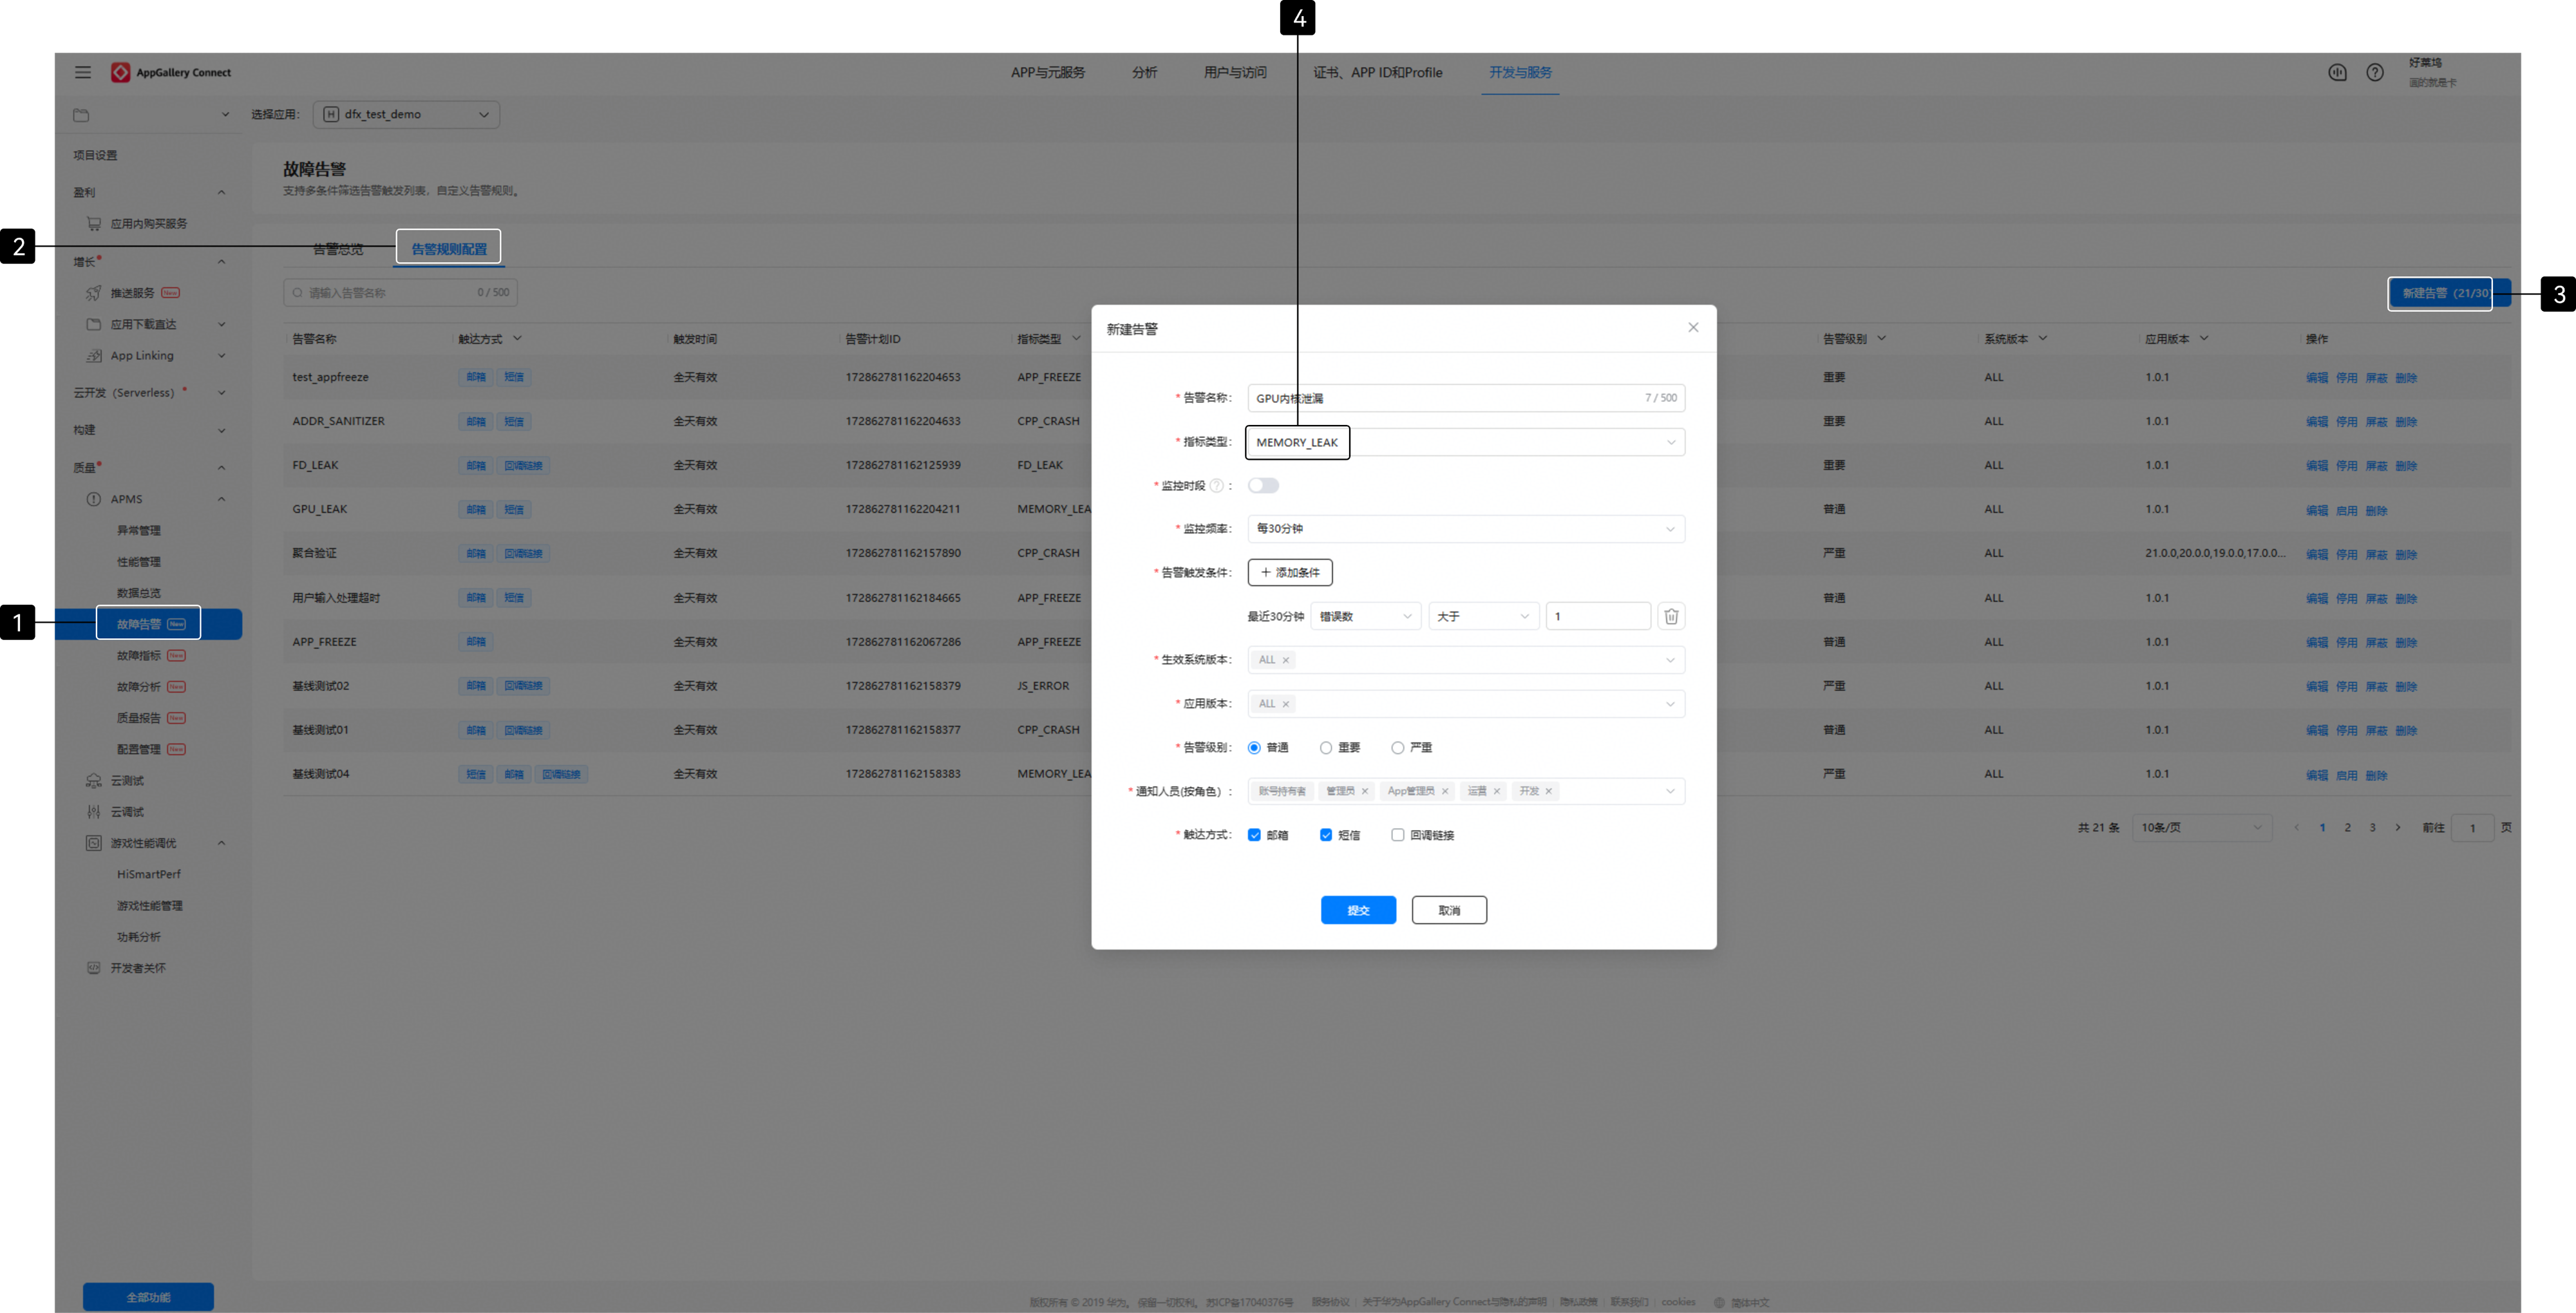Screen dimensions: 2576x1313
Task: Delete the trigger condition with trash icon
Action: (x=1671, y=616)
